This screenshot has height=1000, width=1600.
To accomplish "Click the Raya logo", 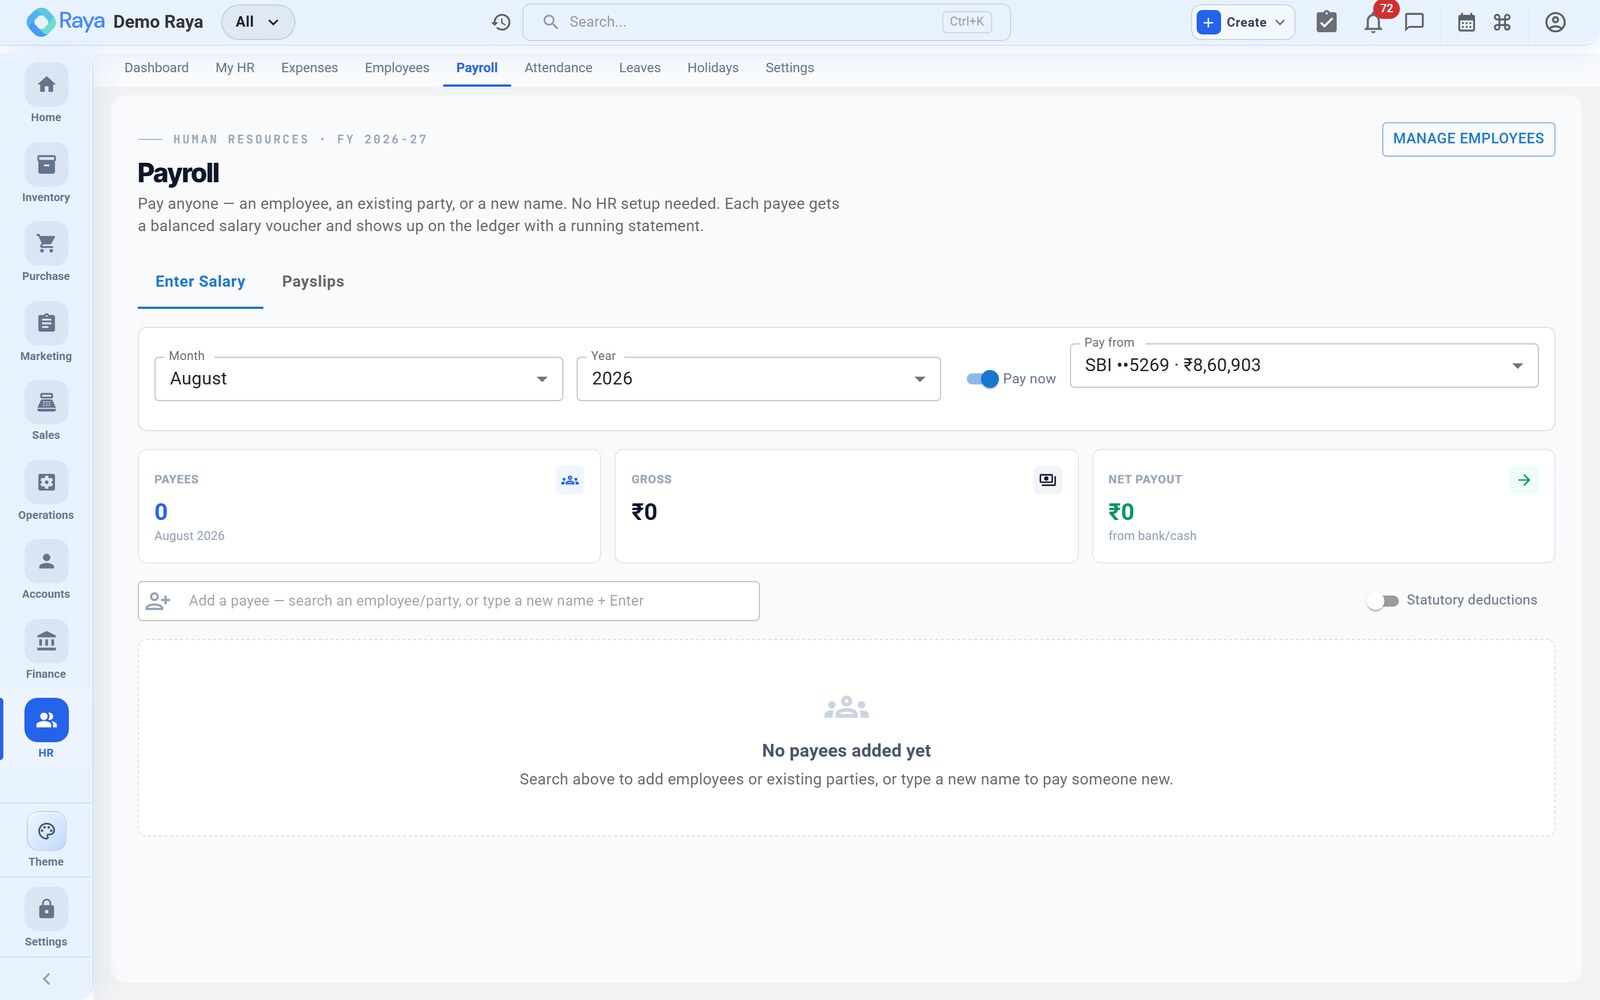I will (65, 22).
